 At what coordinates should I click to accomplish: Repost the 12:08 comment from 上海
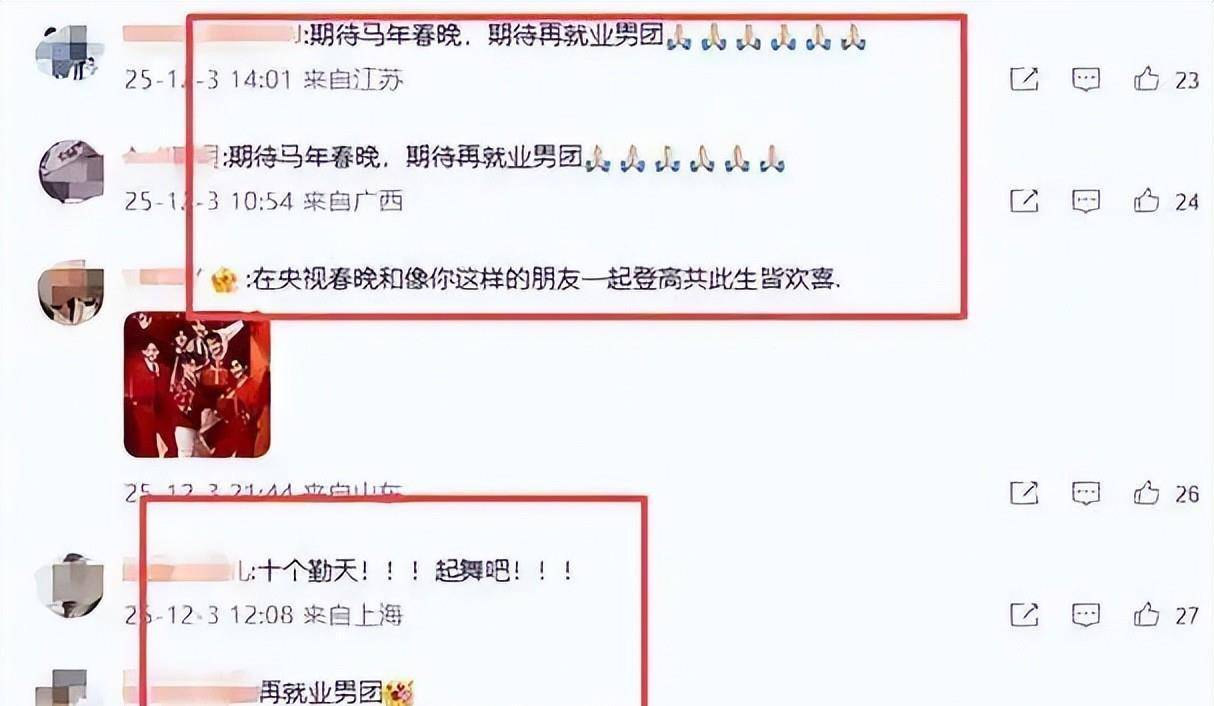(1024, 614)
